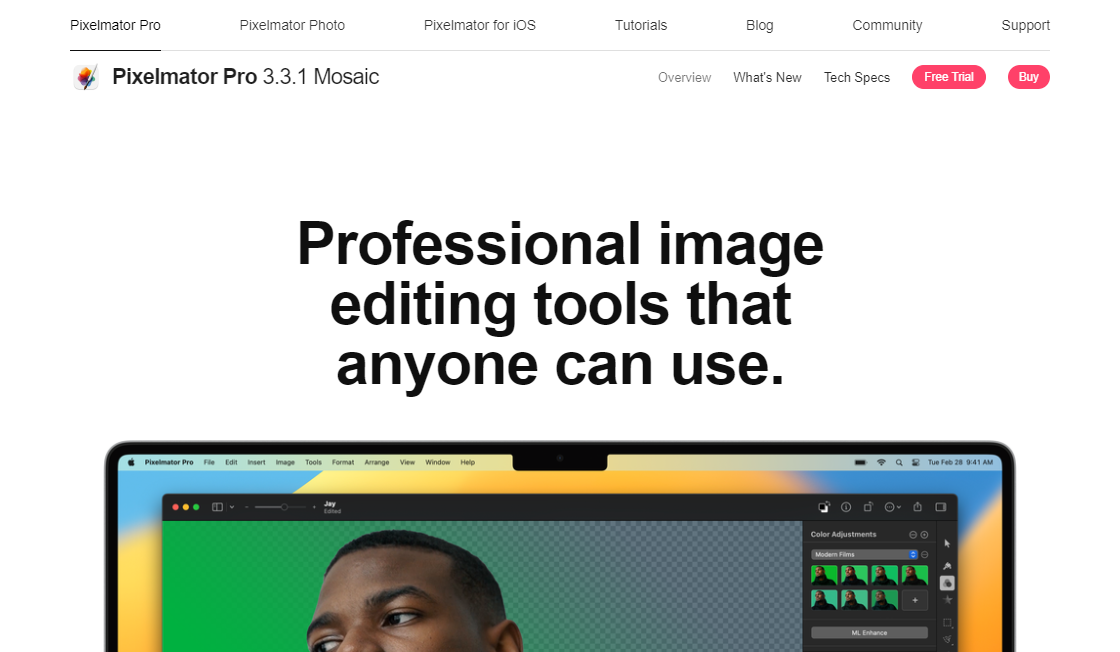This screenshot has width=1120, height=652.
Task: Expand the ellipsis more-options dropdown
Action: pos(892,507)
